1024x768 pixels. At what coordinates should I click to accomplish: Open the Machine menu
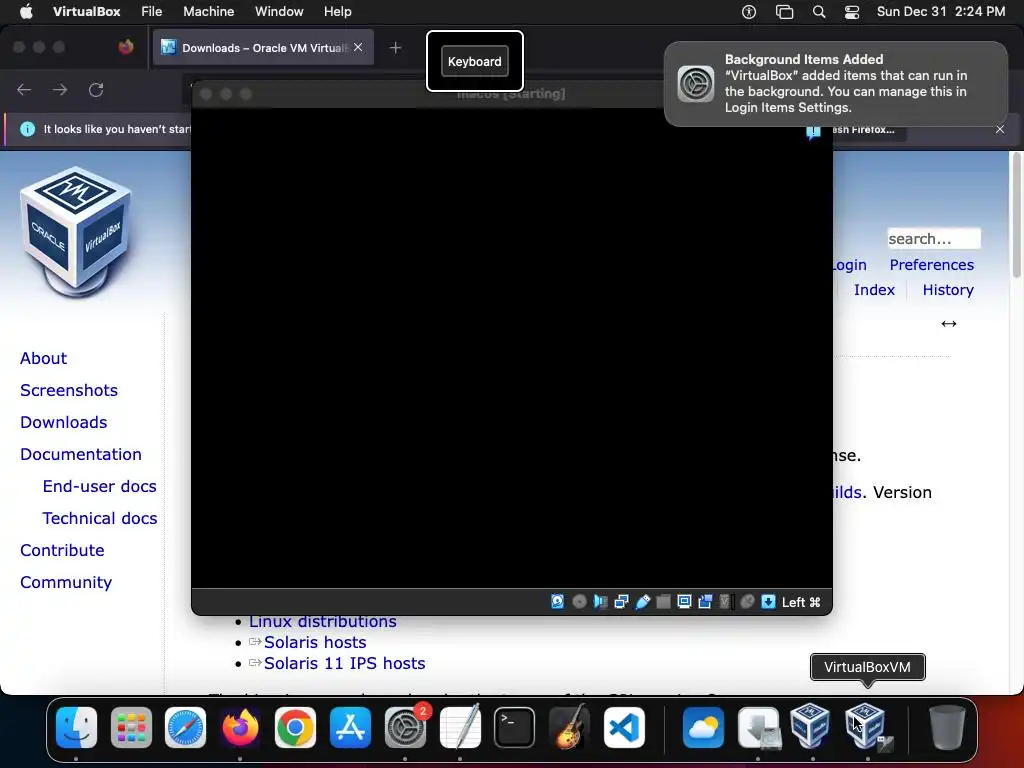coord(208,11)
